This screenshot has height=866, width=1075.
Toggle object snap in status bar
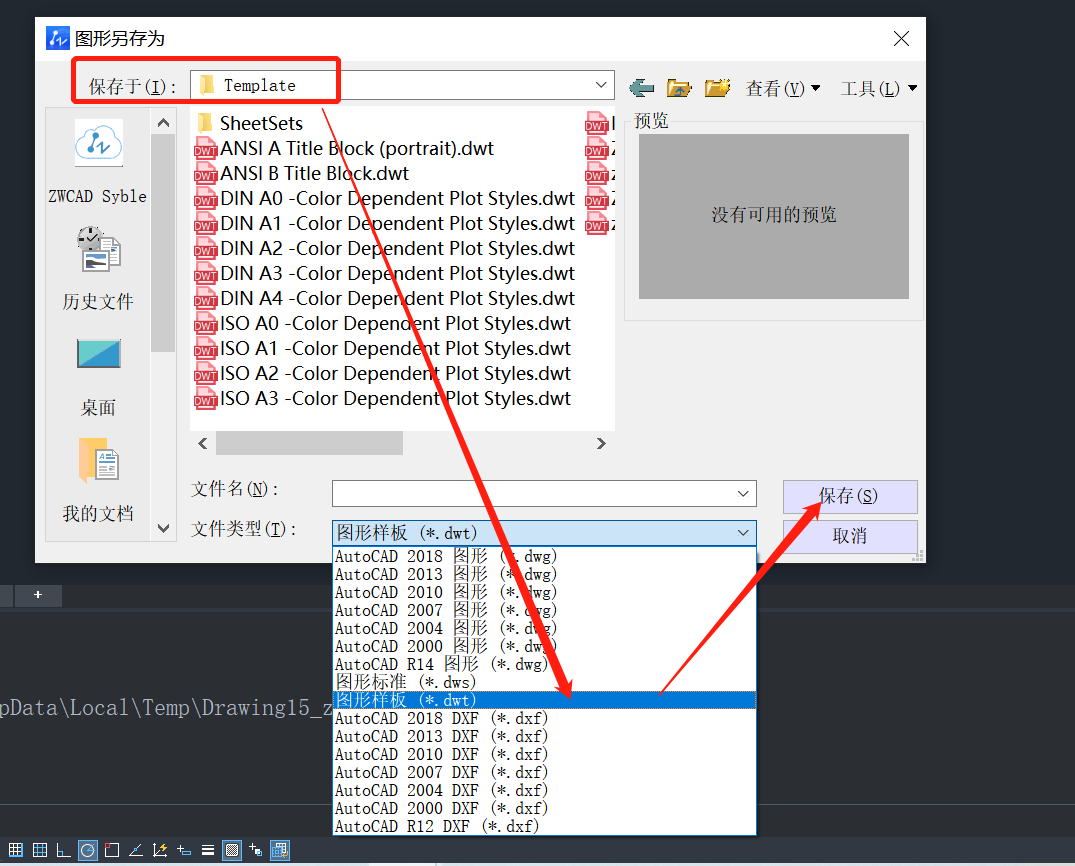coord(112,850)
